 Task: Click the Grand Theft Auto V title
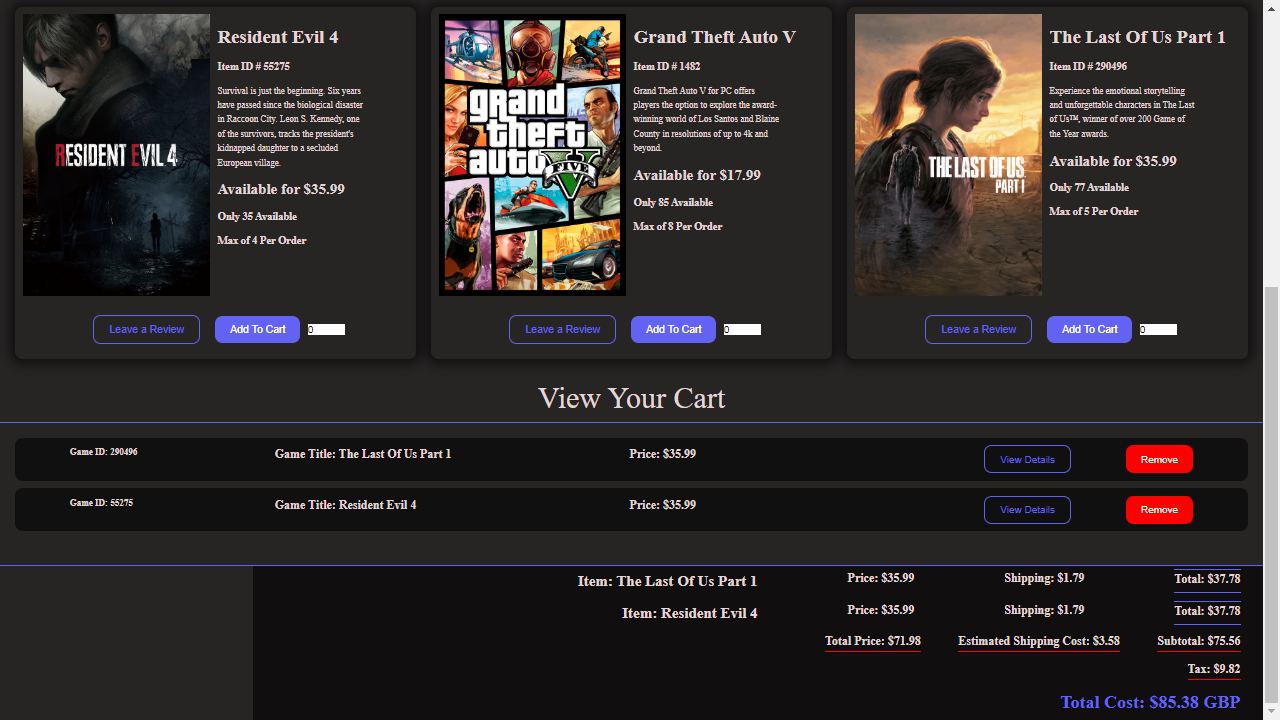tap(714, 37)
